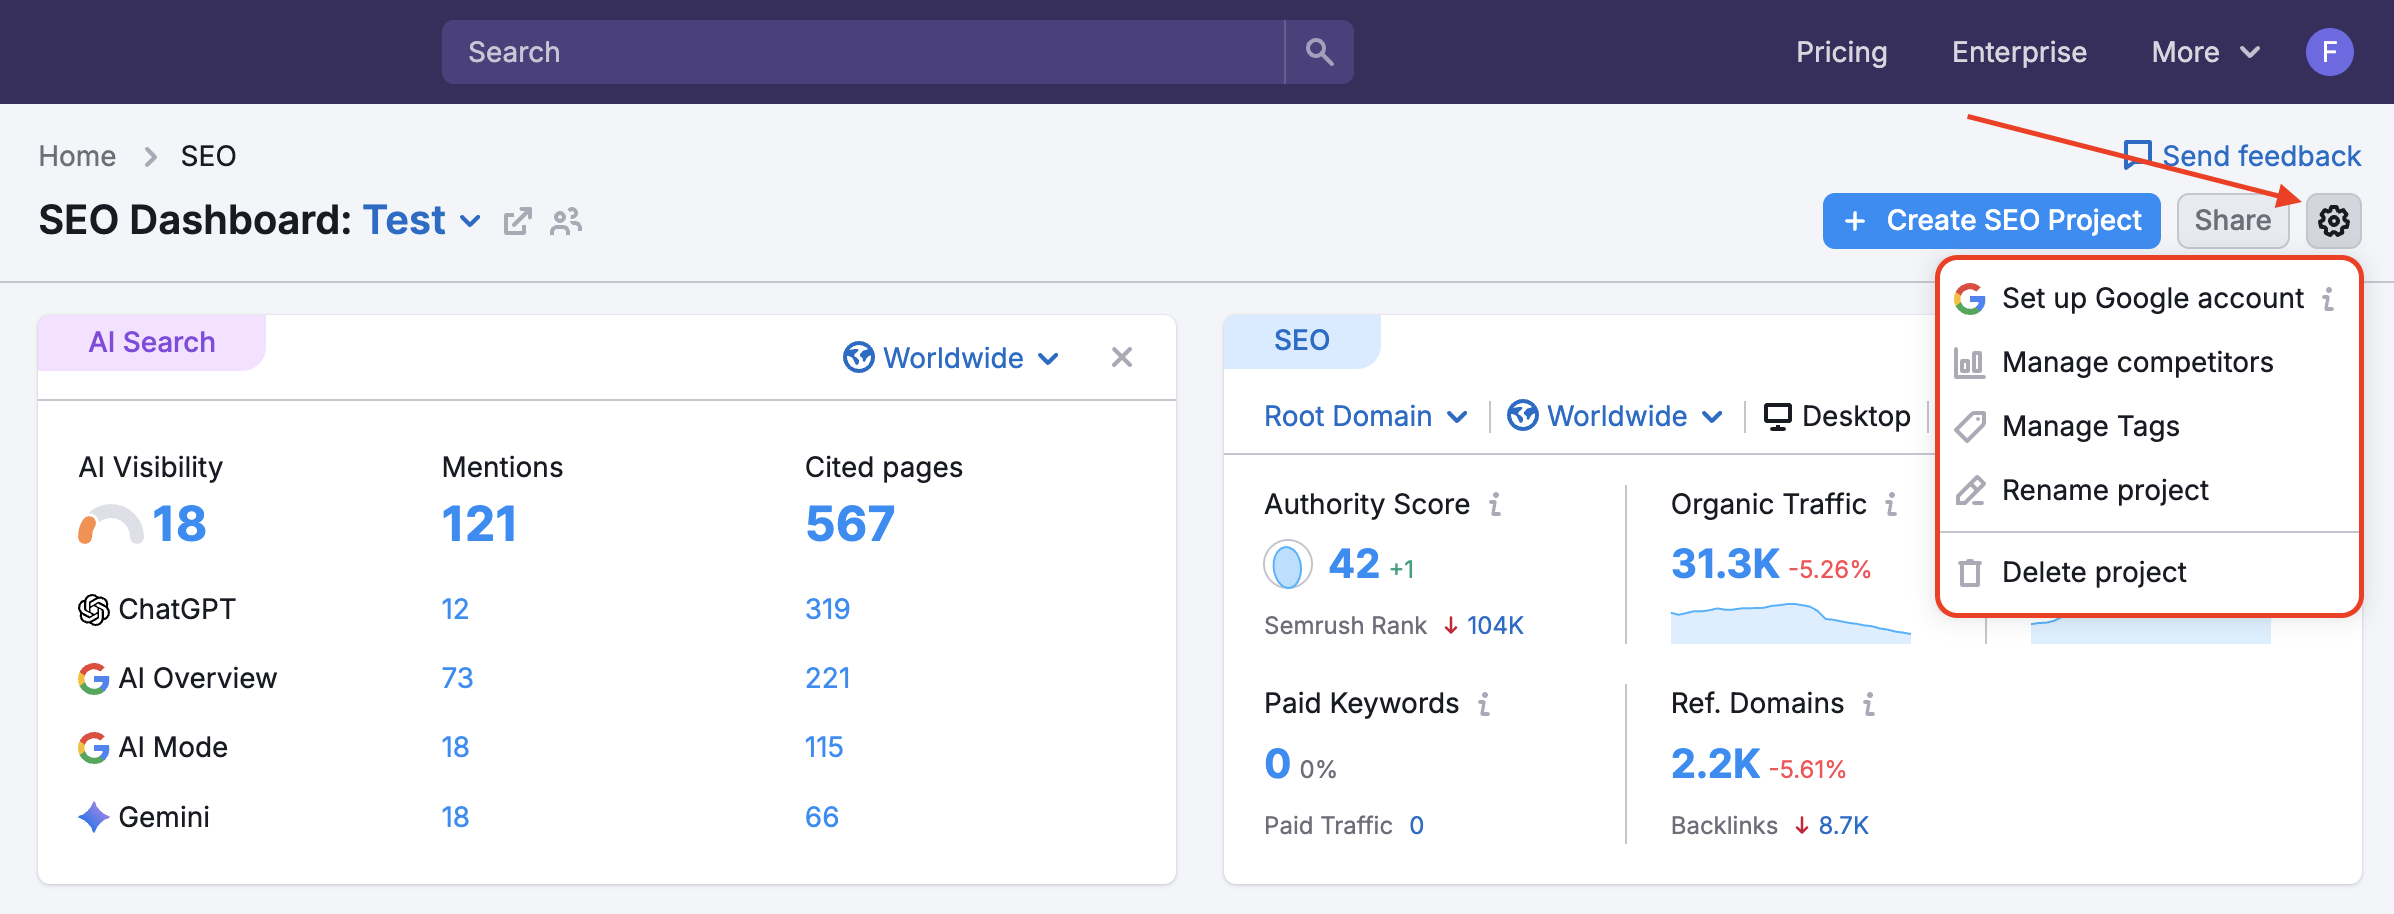Screen dimensions: 2394x914
Task: Close the AI Search widget
Action: click(x=1121, y=357)
